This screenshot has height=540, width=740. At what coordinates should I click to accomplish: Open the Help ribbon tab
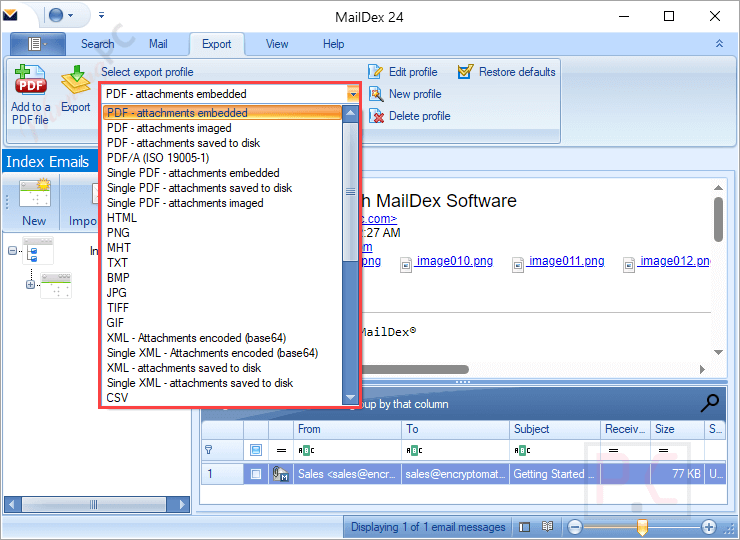click(334, 44)
